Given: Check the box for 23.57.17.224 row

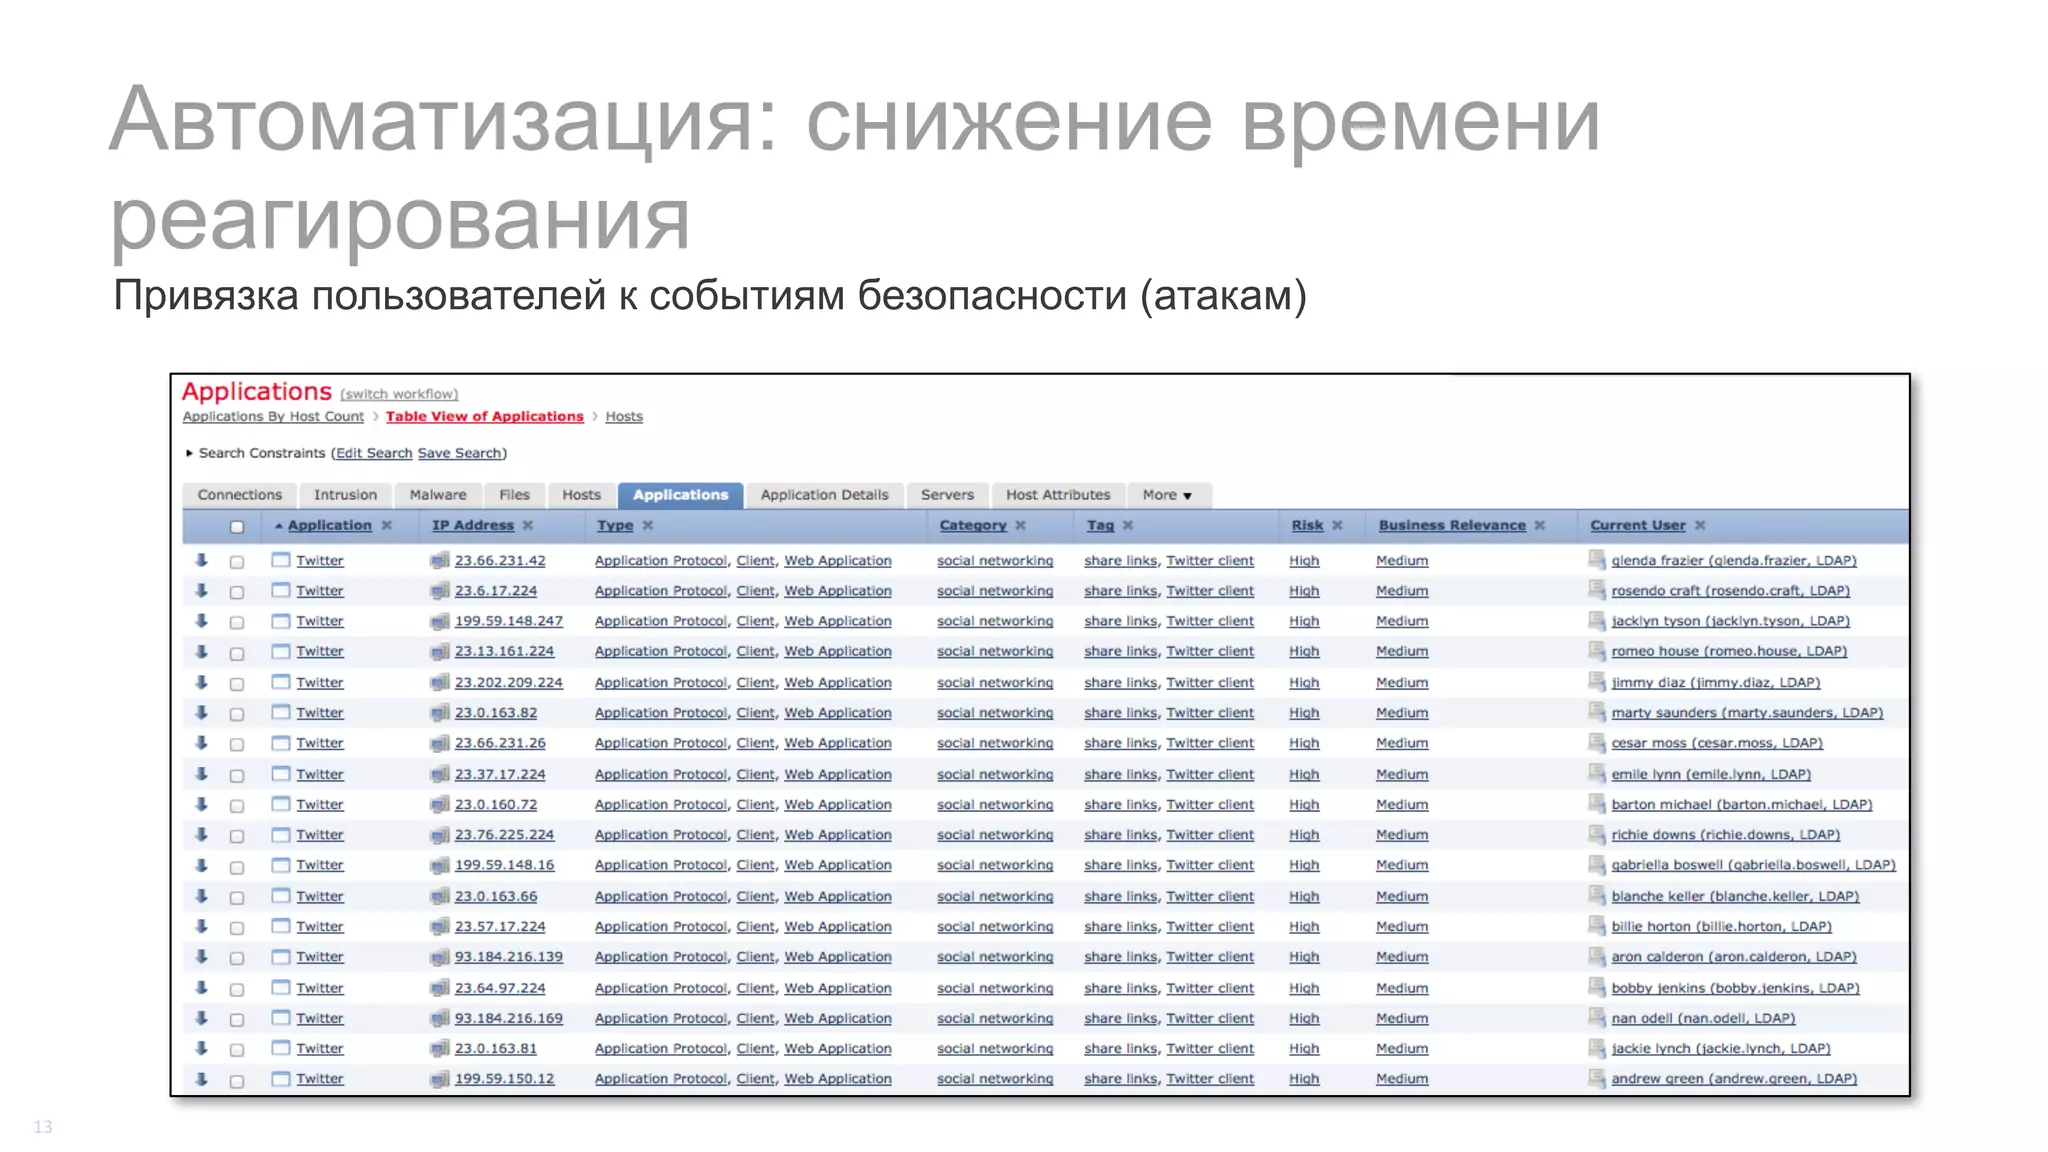Looking at the screenshot, I should click(x=237, y=928).
